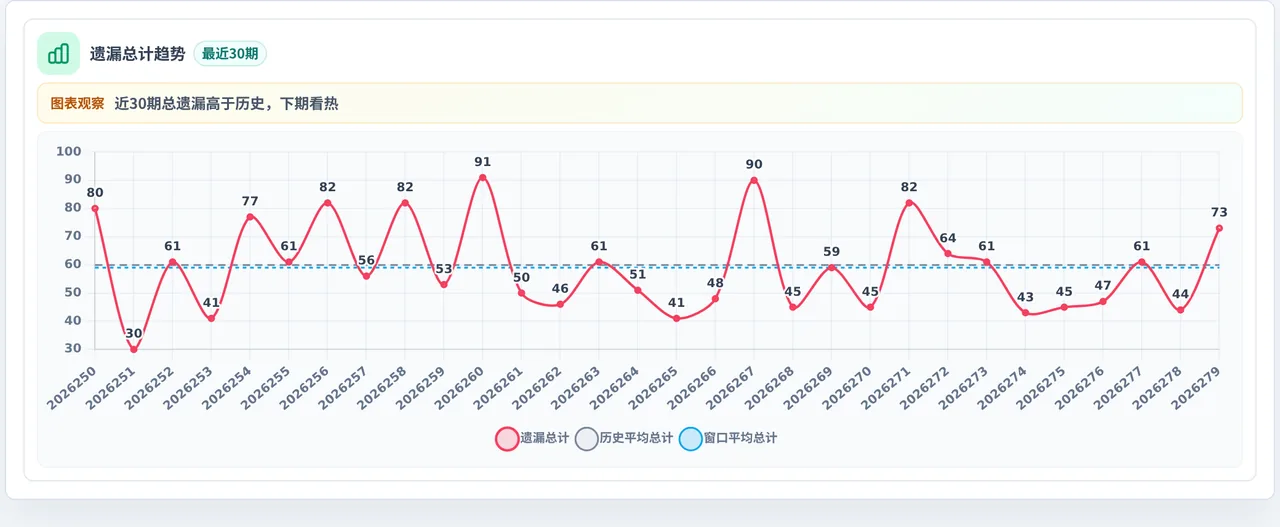This screenshot has width=1280, height=527.
Task: Click the 最近30期 badge
Action: pyautogui.click(x=230, y=54)
